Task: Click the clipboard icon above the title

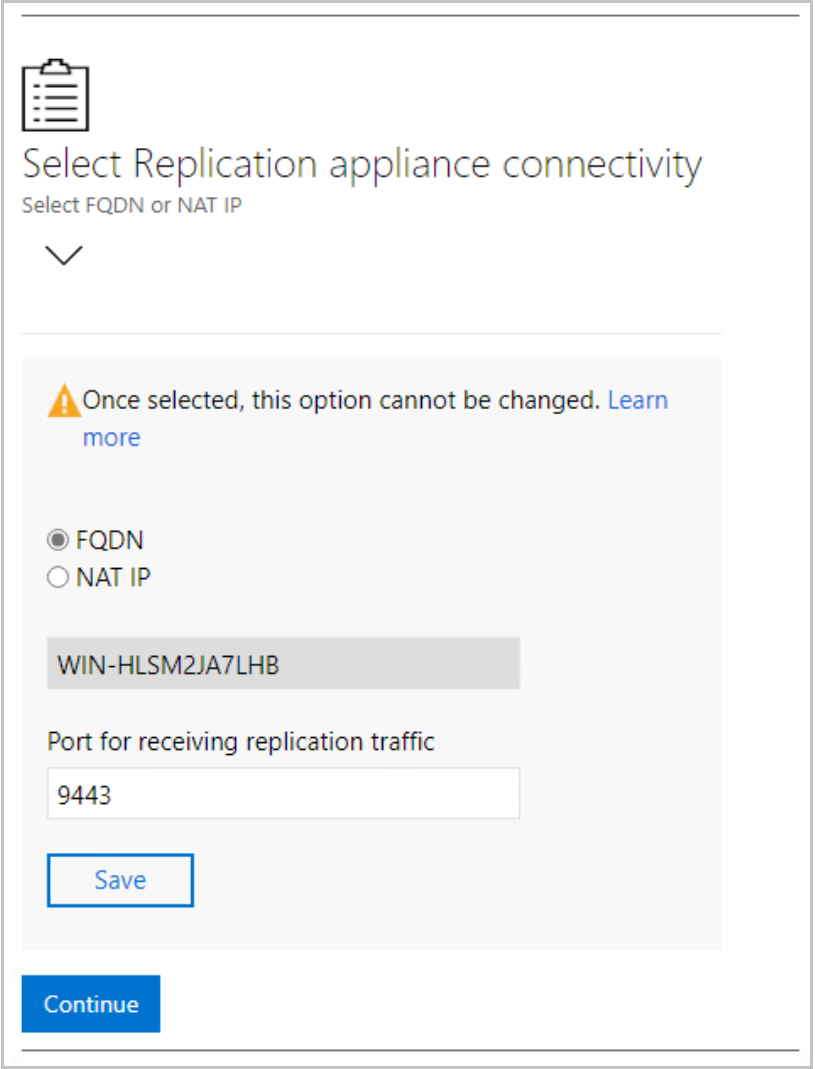Action: pyautogui.click(x=56, y=94)
